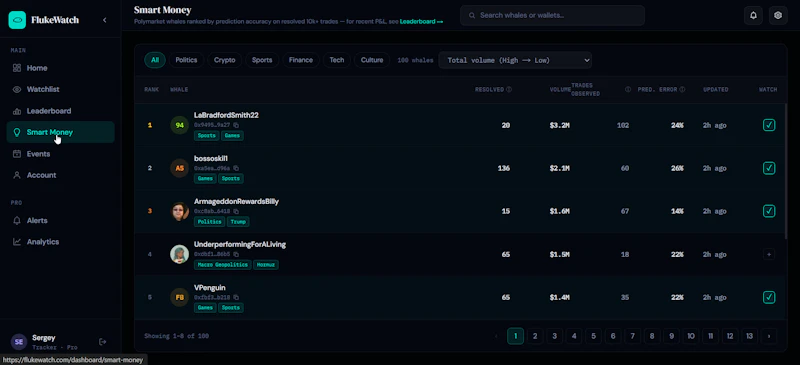The image size is (800, 365).
Task: Click the Hormuz tag
Action: 266,265
